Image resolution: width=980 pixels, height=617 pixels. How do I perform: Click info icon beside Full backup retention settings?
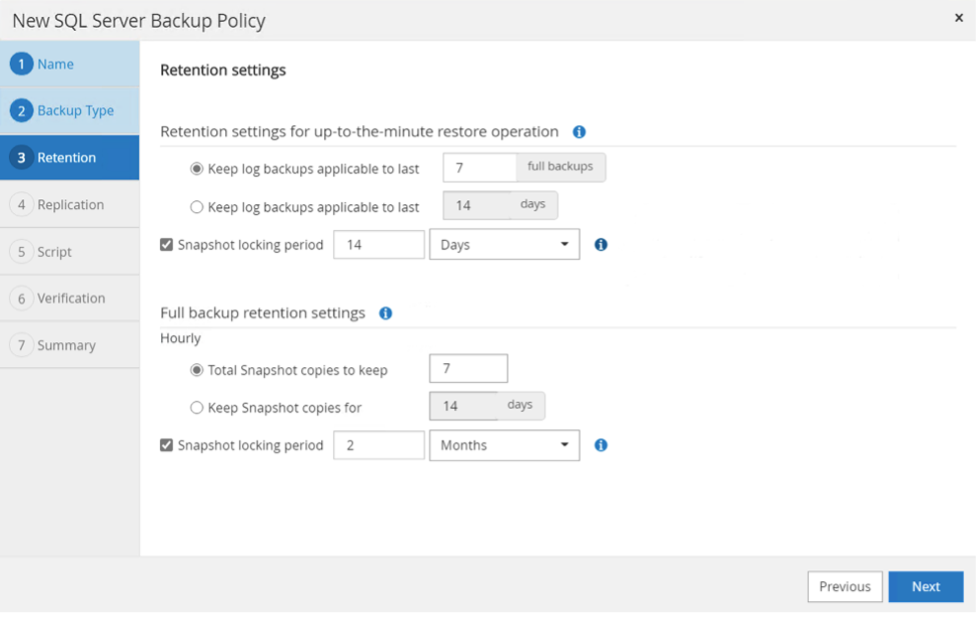click(x=386, y=313)
